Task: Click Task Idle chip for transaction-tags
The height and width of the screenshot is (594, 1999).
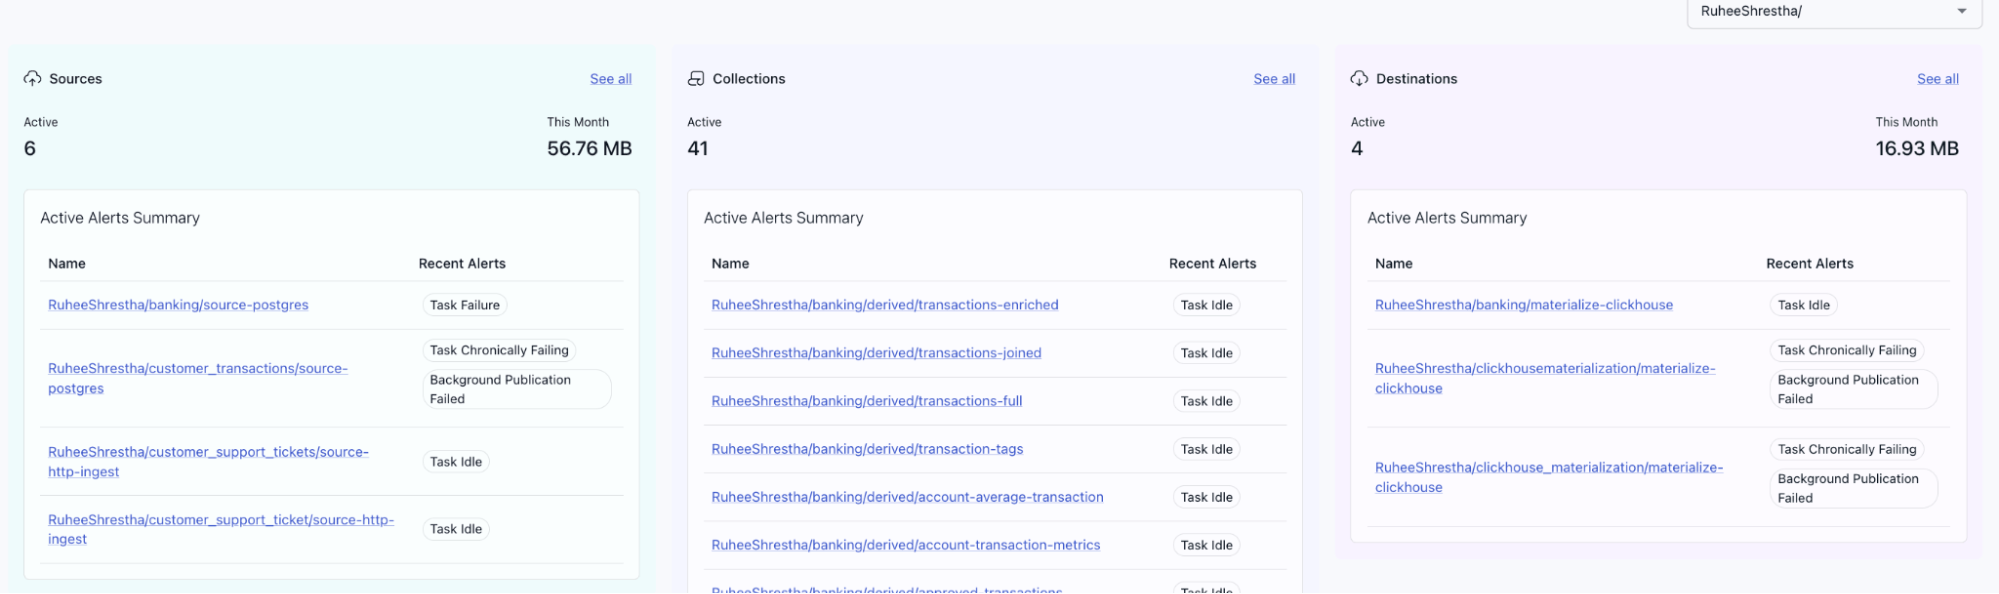Action: click(x=1207, y=449)
